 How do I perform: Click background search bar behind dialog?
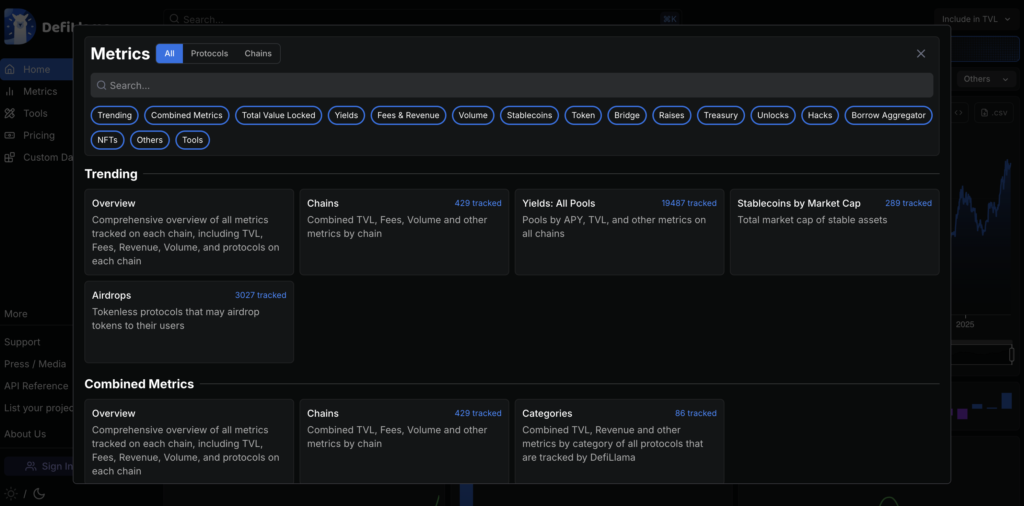tap(421, 19)
